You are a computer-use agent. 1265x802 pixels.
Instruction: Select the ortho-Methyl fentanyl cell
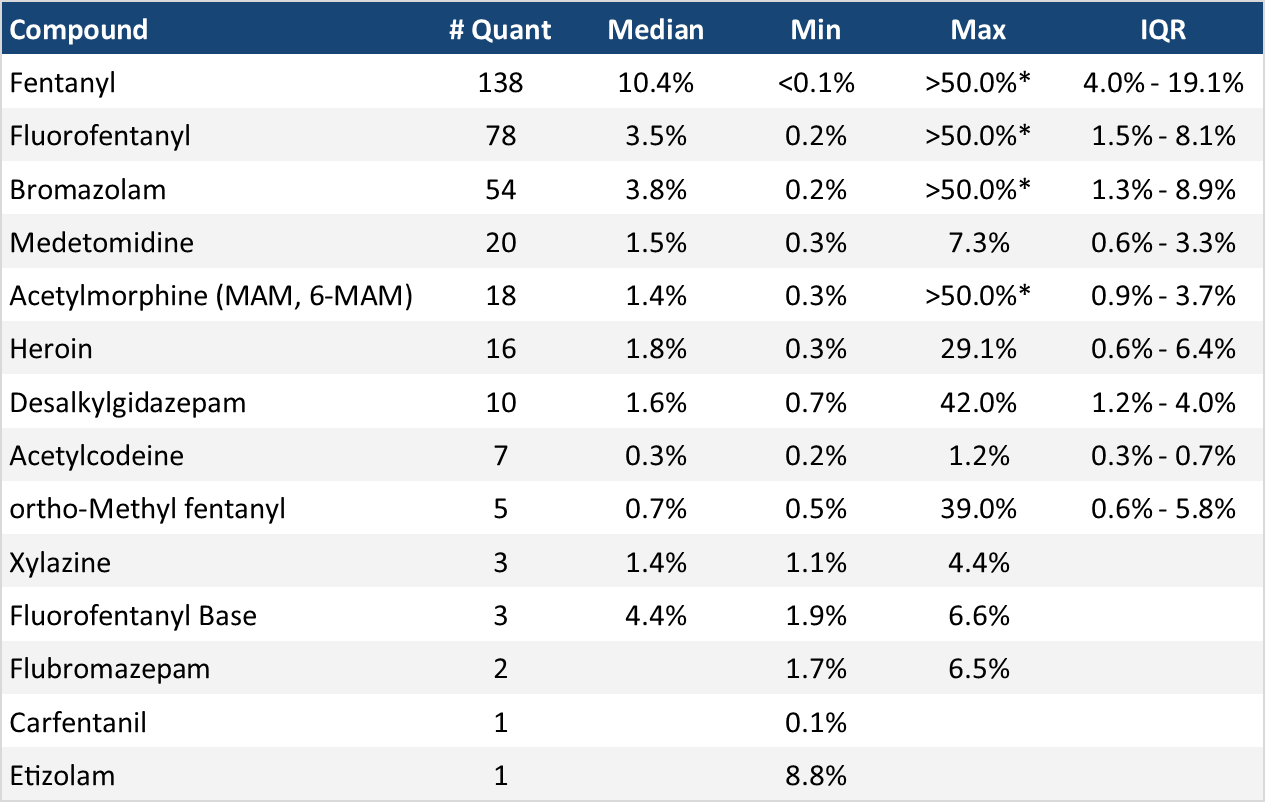click(x=148, y=508)
